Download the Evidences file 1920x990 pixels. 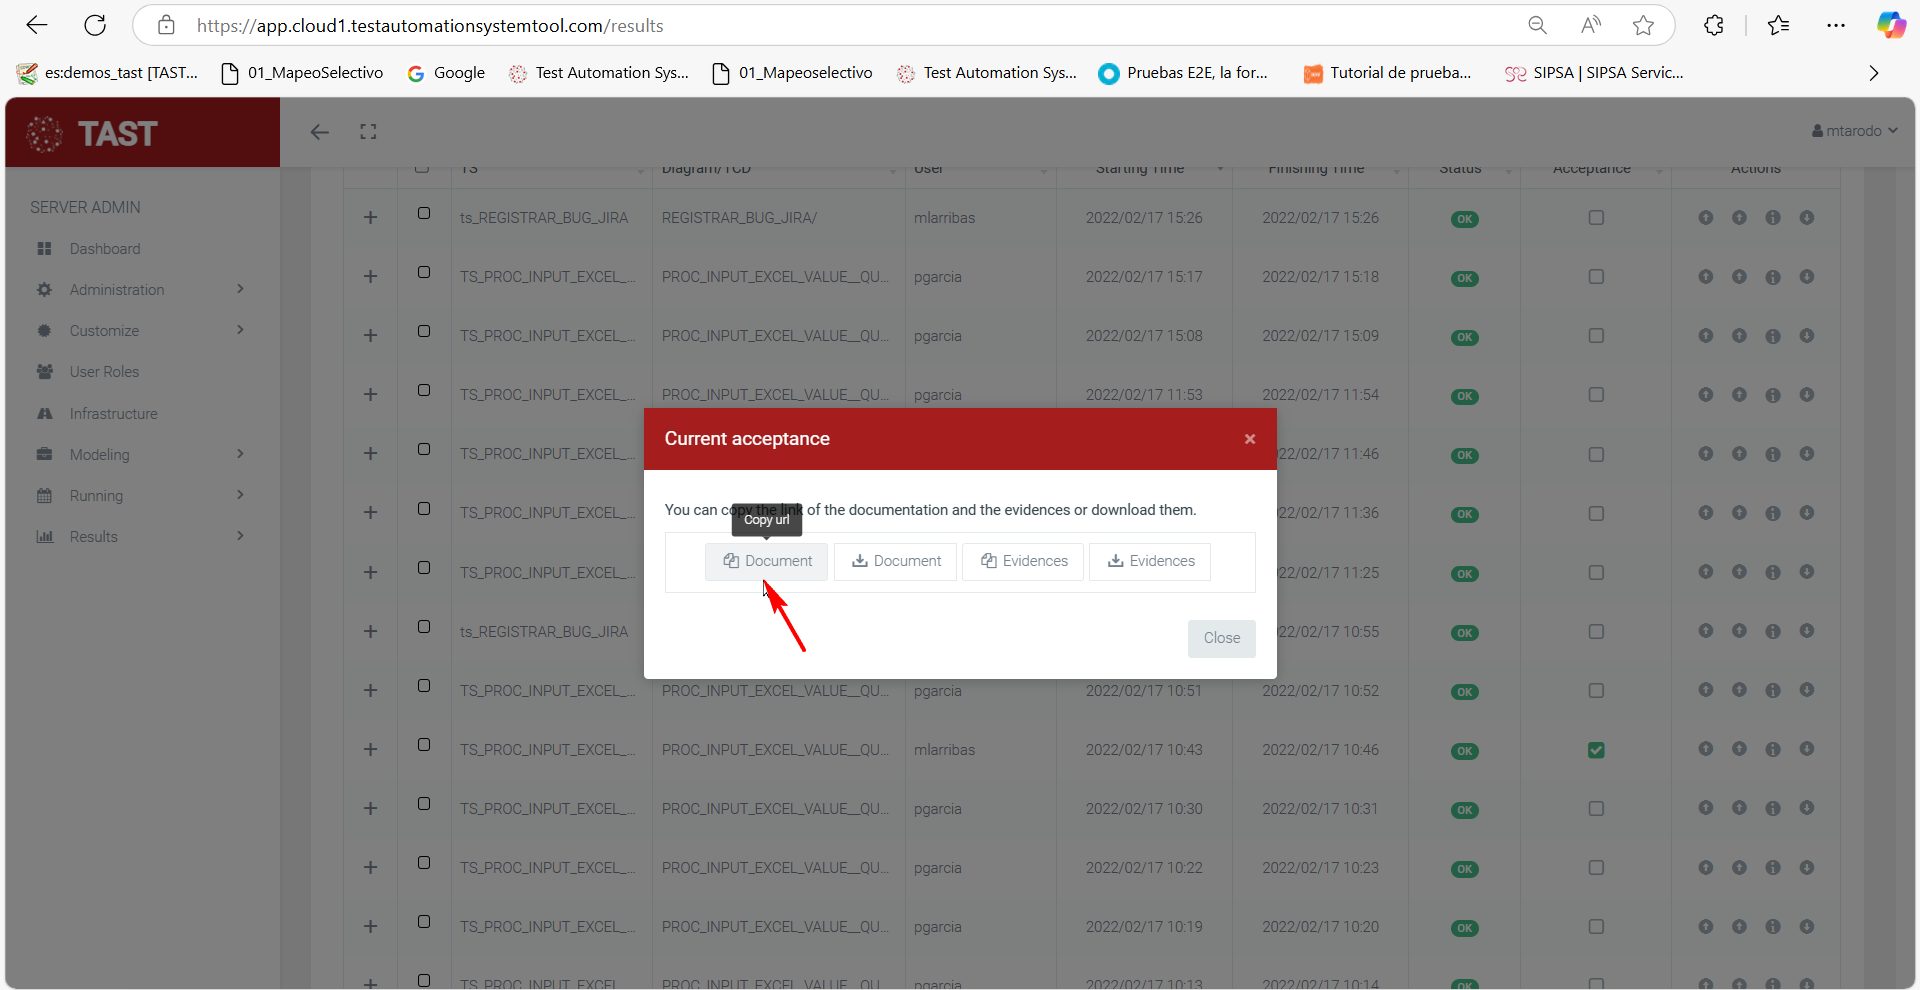[1150, 561]
